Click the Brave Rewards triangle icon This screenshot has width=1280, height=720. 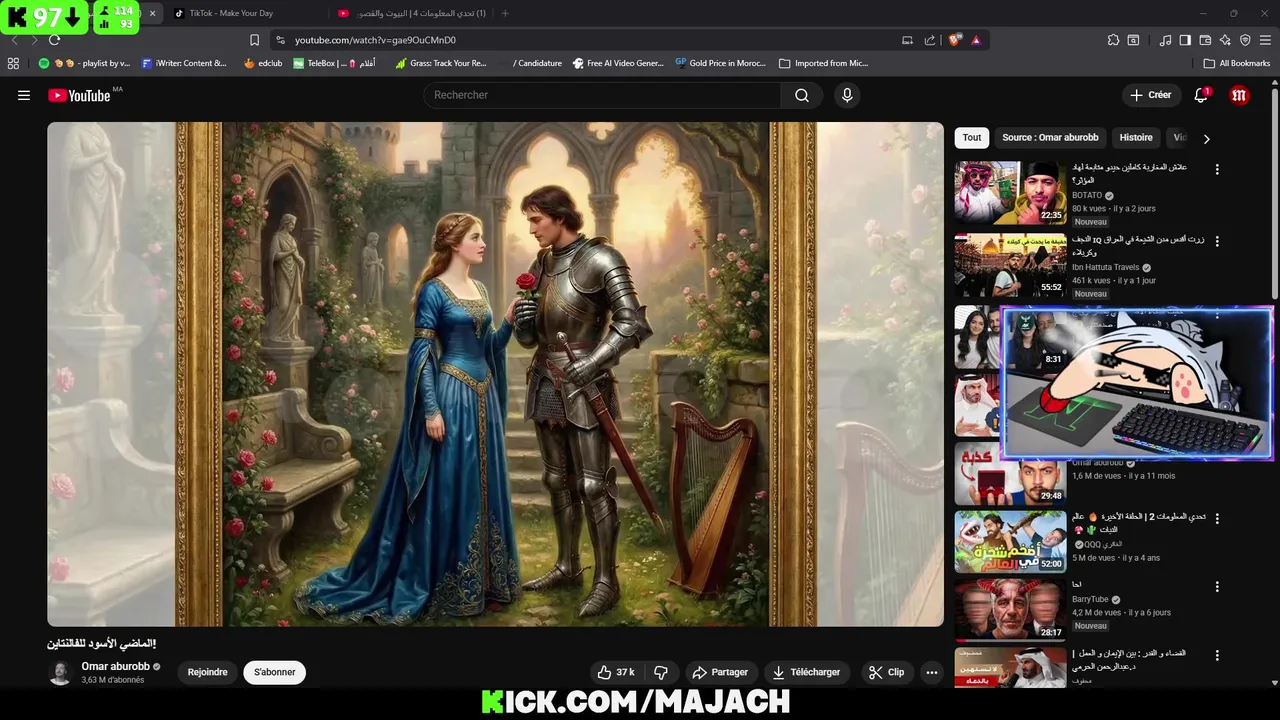click(x=976, y=40)
